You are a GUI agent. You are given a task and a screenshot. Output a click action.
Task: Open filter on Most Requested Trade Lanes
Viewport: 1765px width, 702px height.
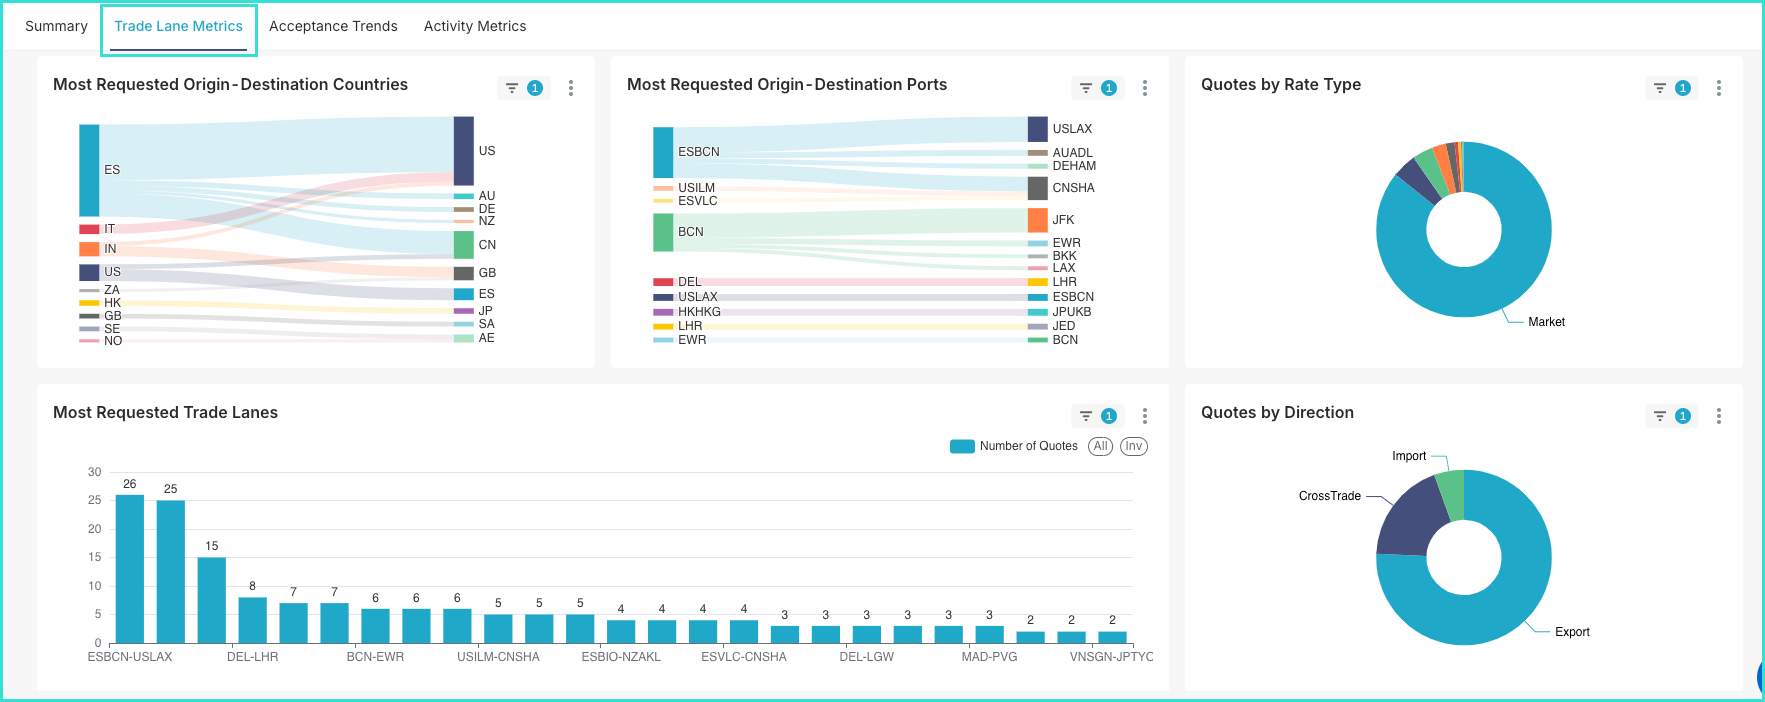[x=1087, y=416]
